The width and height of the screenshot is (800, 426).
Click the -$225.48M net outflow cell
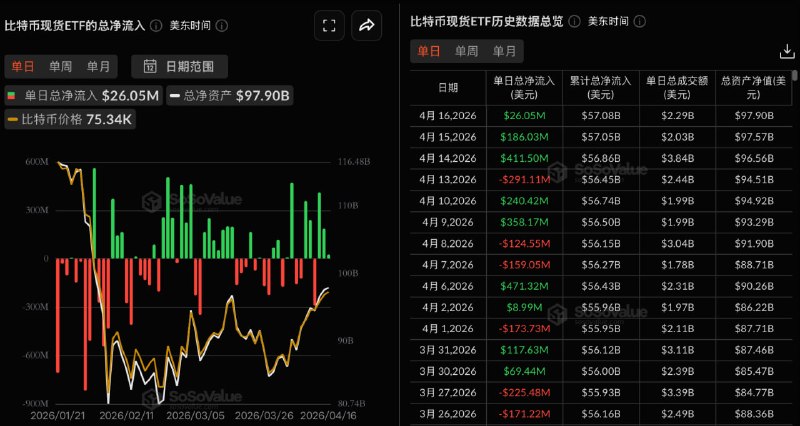(x=524, y=392)
